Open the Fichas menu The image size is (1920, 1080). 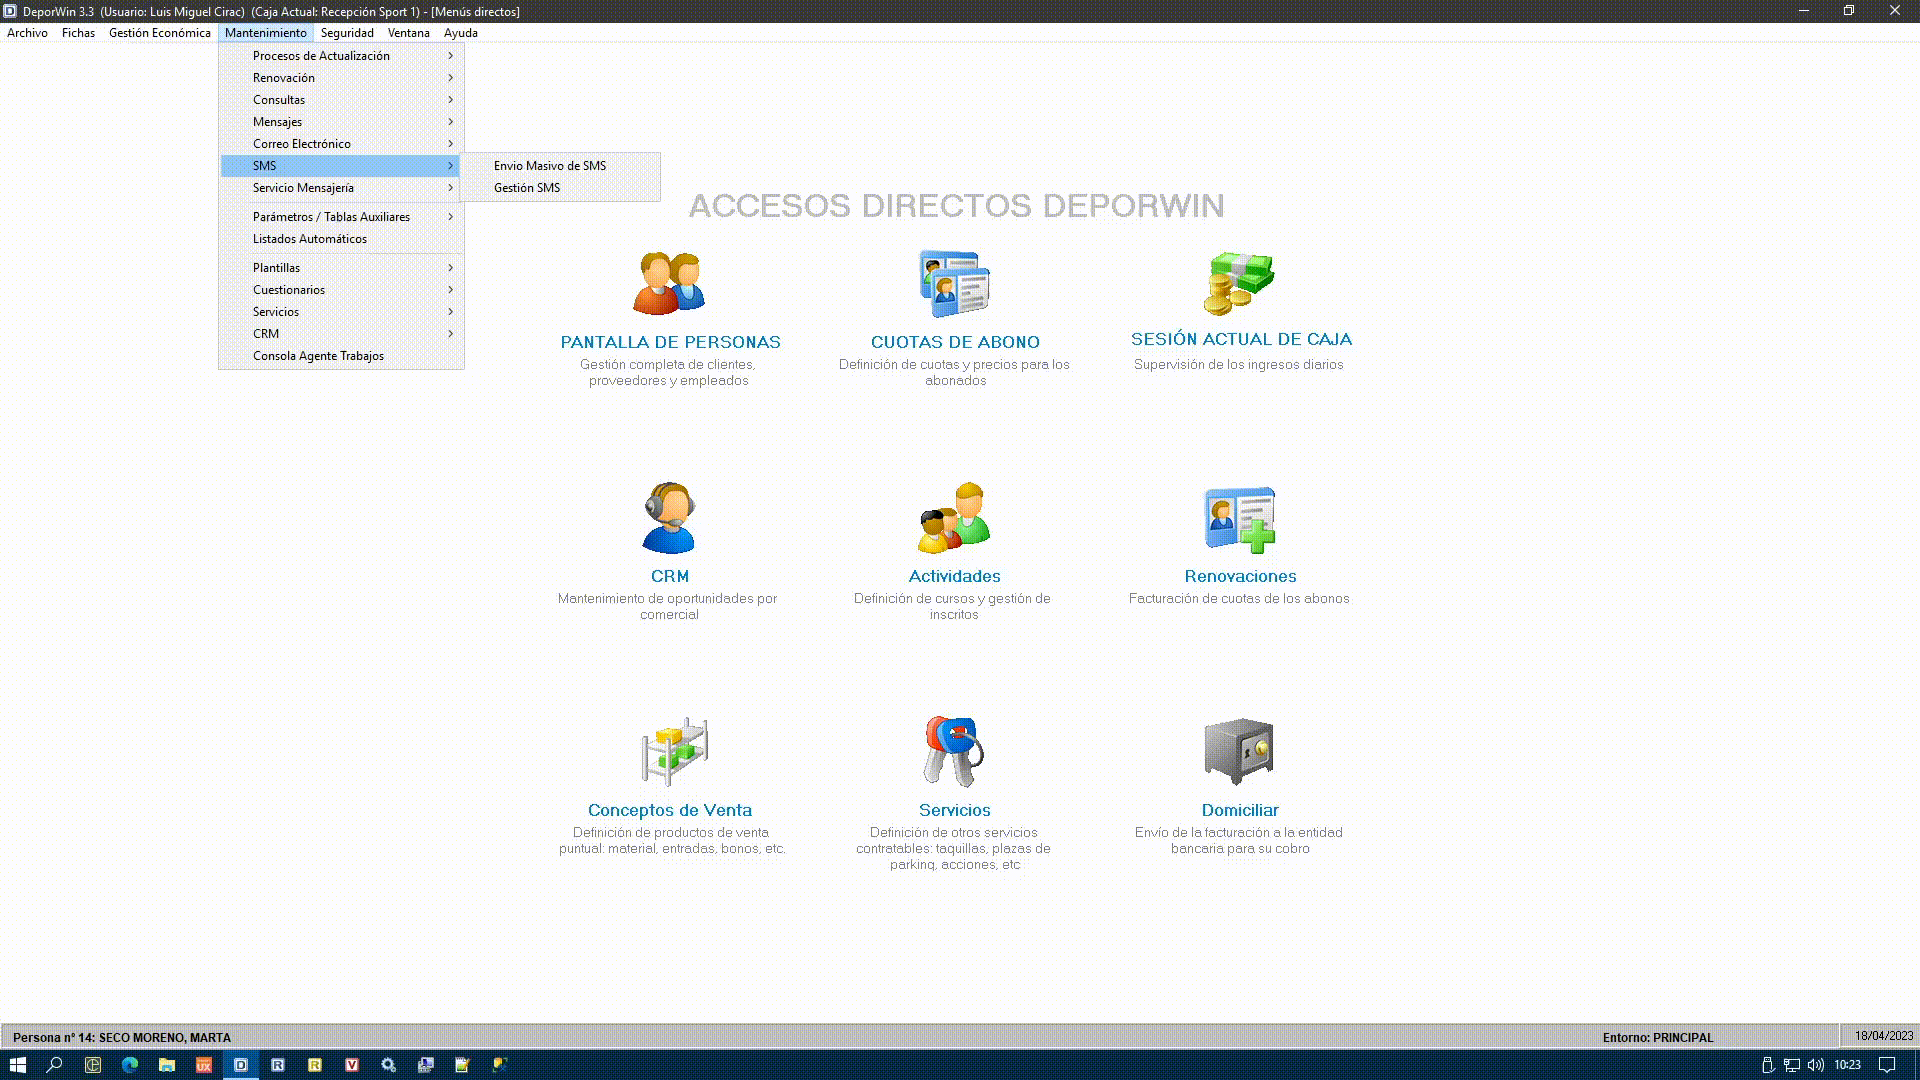coord(78,33)
